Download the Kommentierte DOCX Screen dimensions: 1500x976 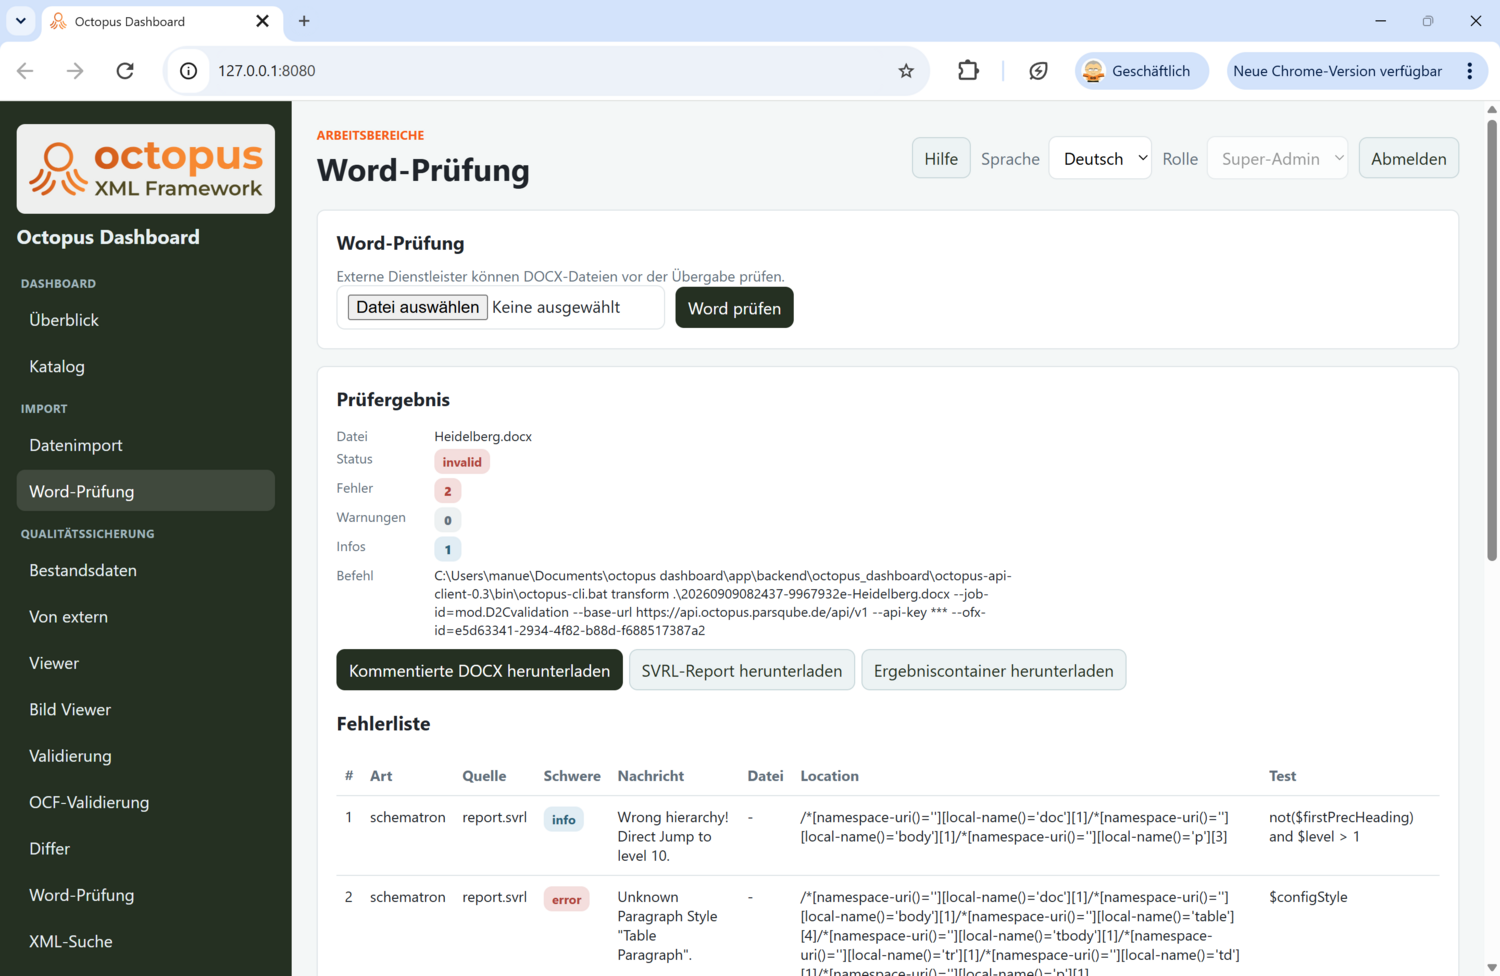click(x=479, y=670)
